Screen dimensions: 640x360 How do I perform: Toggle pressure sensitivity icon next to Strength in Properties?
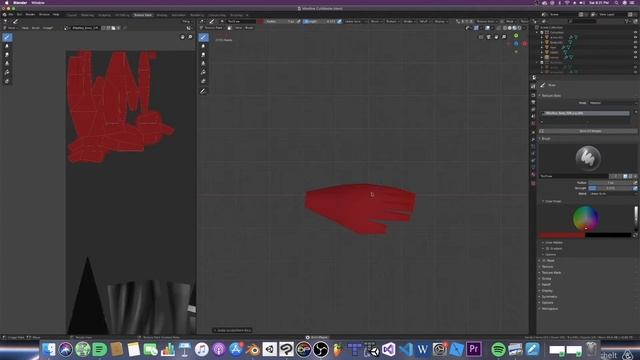tap(635, 188)
